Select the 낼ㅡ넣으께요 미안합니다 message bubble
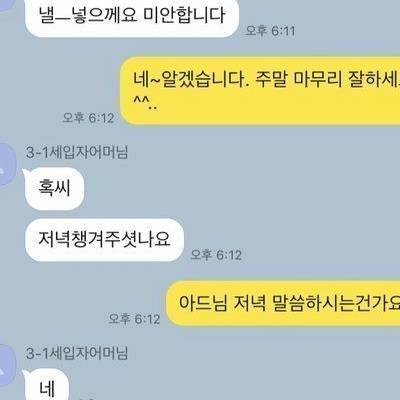 132,17
